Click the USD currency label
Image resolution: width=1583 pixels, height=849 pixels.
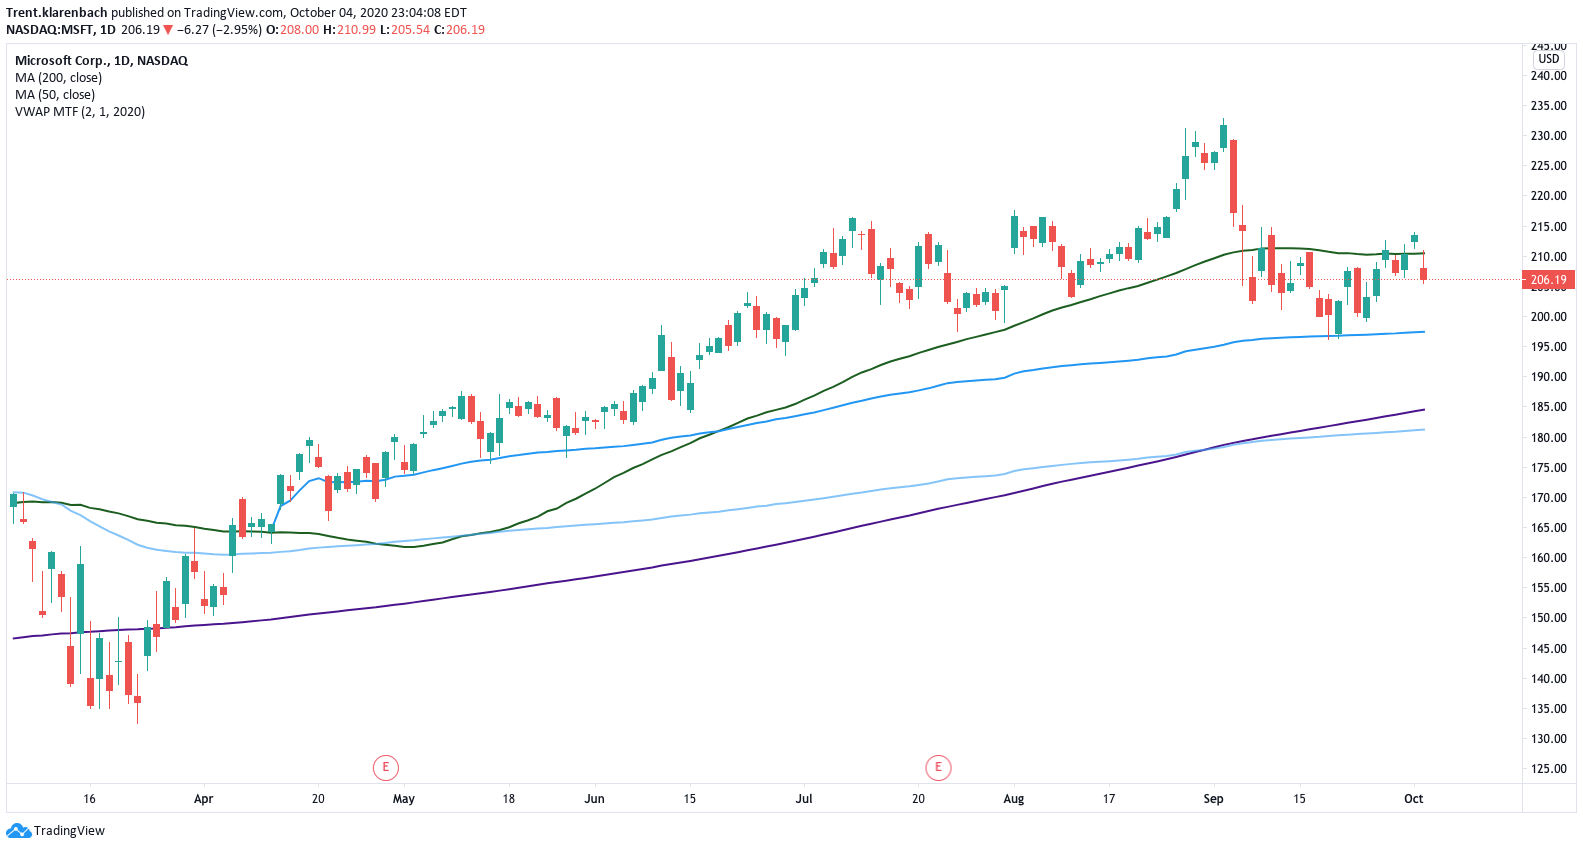coord(1549,59)
